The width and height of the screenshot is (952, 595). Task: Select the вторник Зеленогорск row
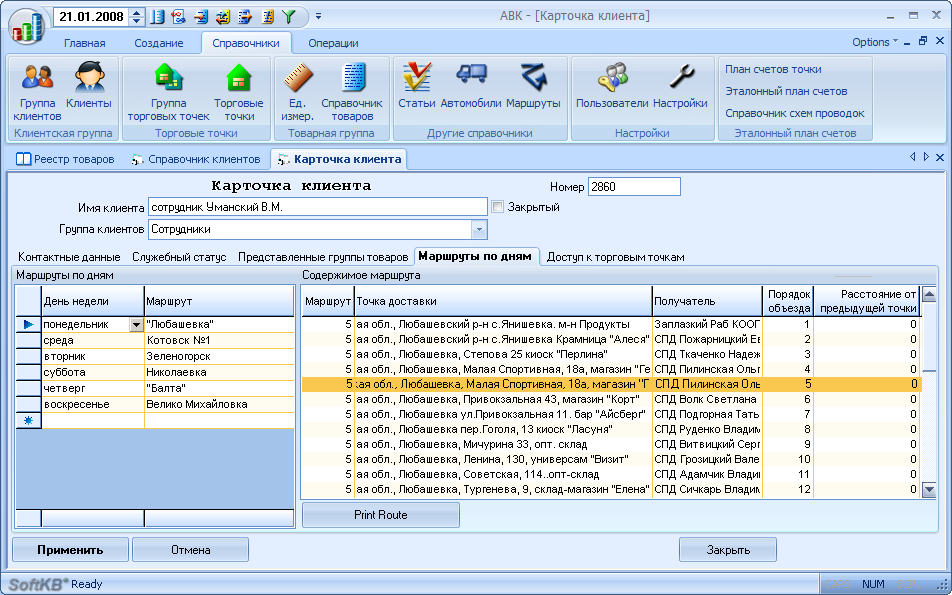coord(155,356)
